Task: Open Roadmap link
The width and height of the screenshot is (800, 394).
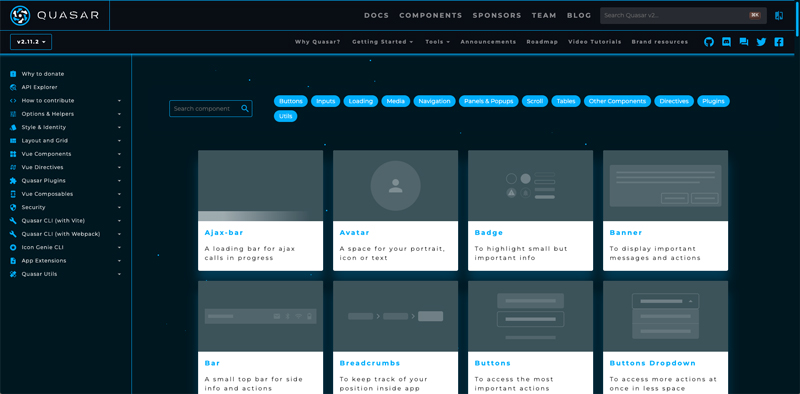Action: point(542,42)
